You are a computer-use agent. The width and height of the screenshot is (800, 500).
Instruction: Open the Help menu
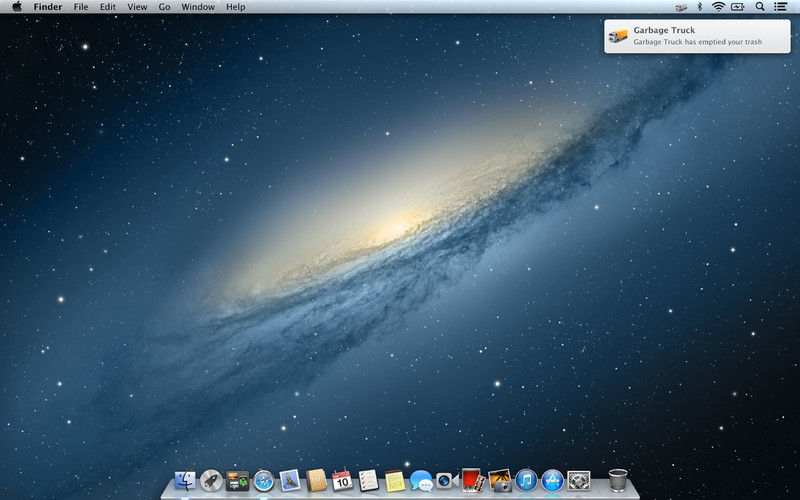pyautogui.click(x=236, y=7)
